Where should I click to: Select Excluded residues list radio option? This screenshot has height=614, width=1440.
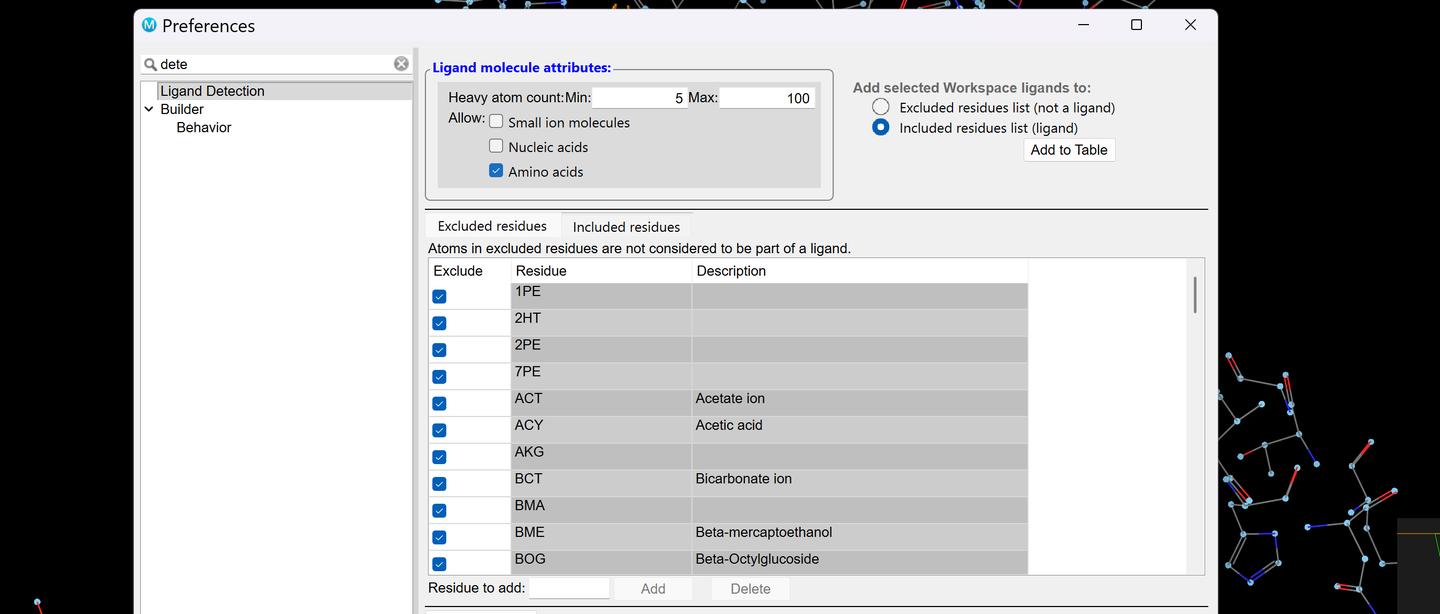point(880,107)
